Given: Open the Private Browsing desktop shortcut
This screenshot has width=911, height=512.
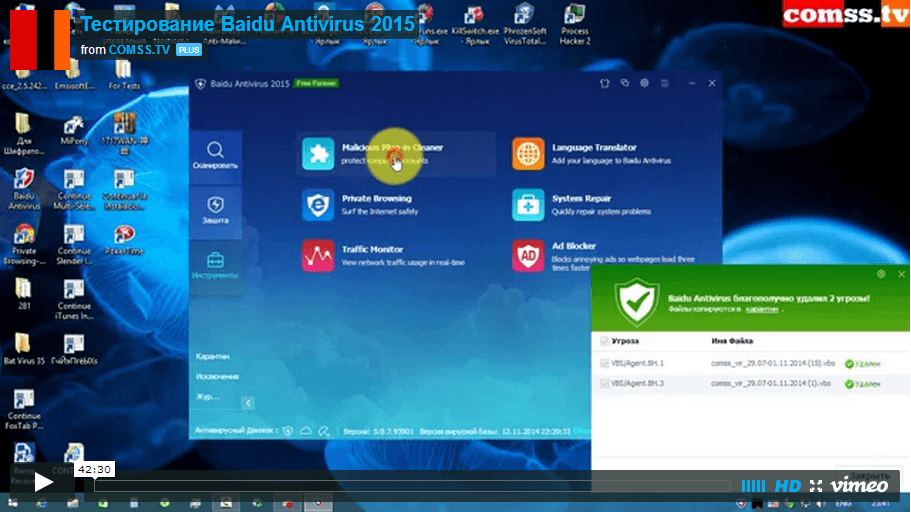Looking at the screenshot, I should [x=24, y=244].
